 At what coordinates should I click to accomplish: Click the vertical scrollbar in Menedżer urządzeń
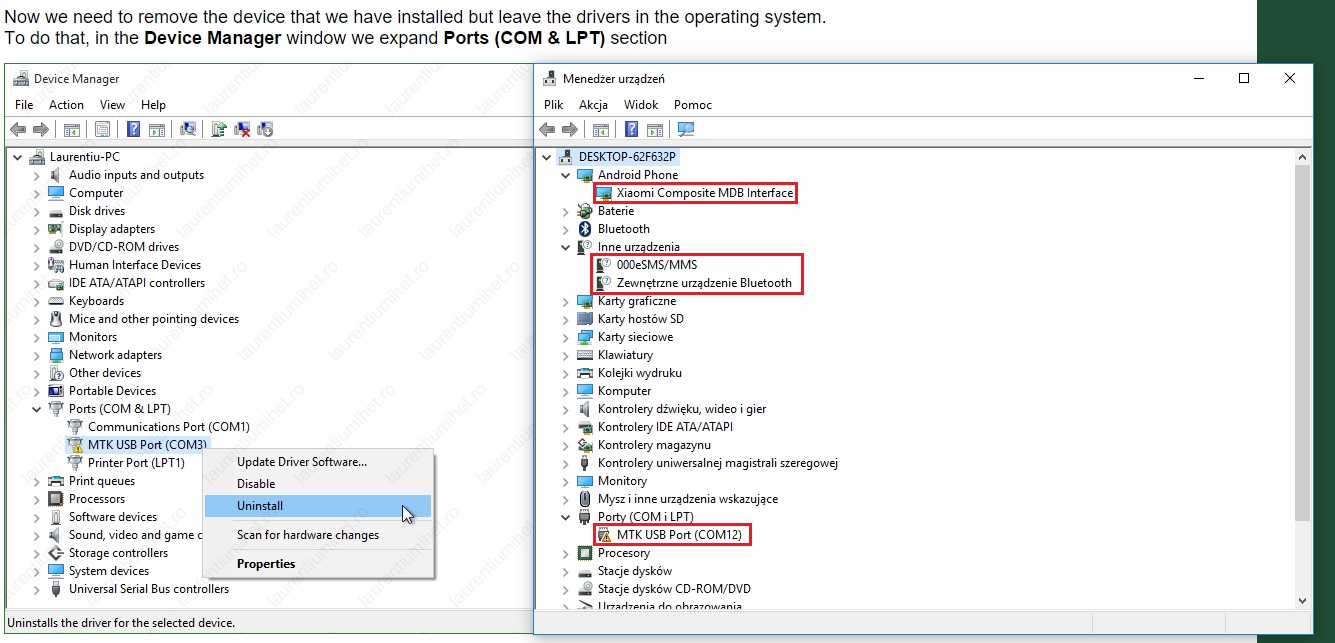(1302, 340)
